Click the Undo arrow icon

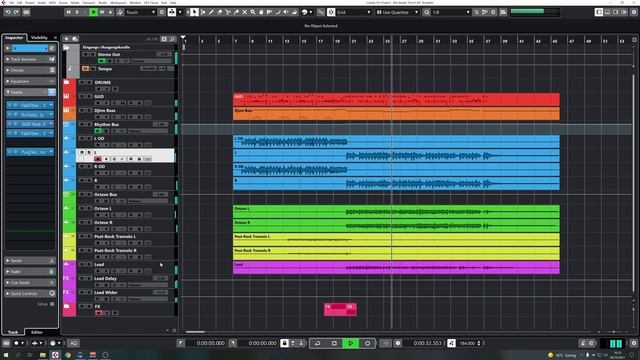click(8, 12)
